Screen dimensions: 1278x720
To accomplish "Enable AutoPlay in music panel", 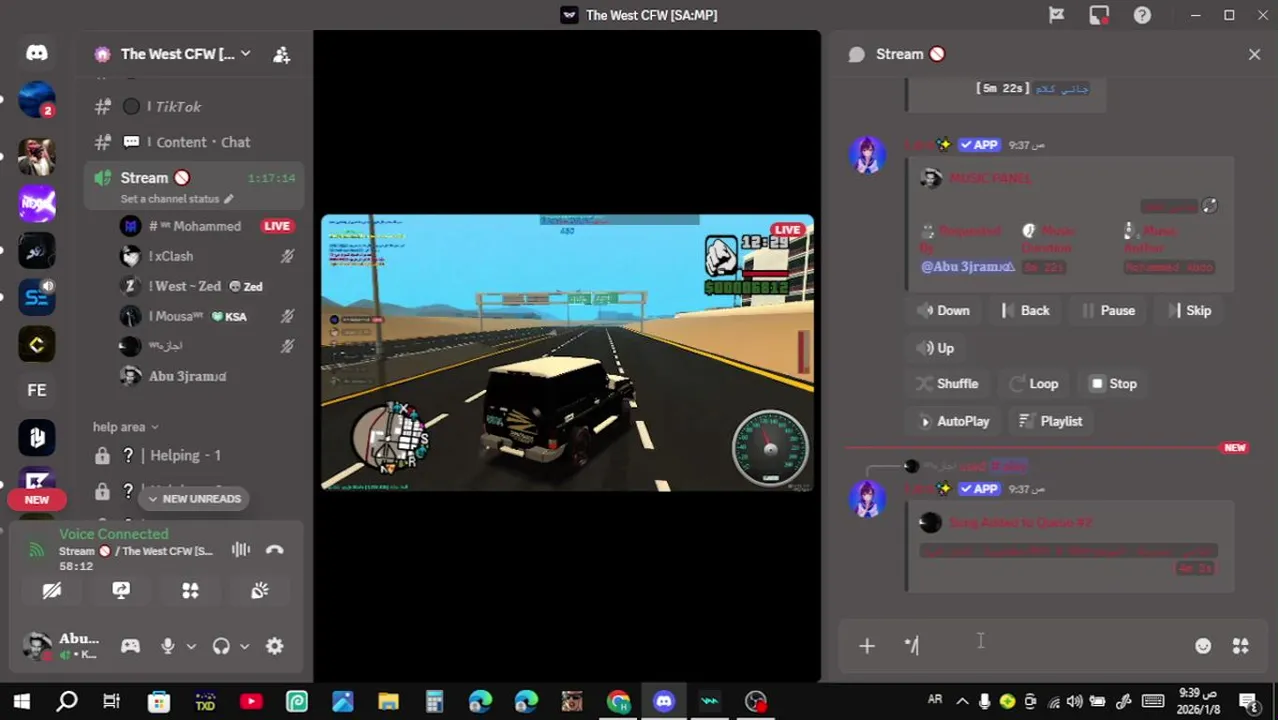I will (x=953, y=422).
